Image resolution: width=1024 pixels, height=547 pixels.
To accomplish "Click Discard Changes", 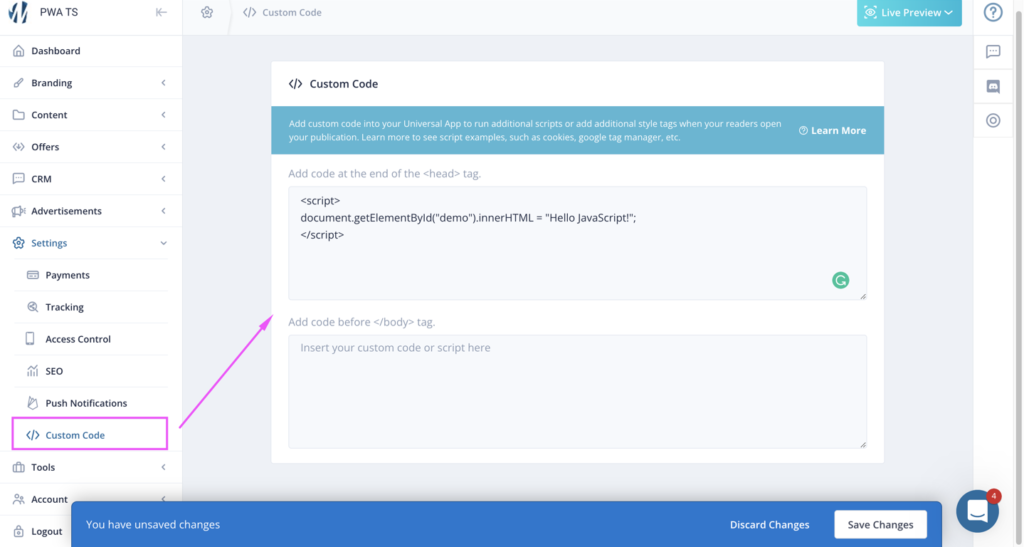I will [x=769, y=524].
